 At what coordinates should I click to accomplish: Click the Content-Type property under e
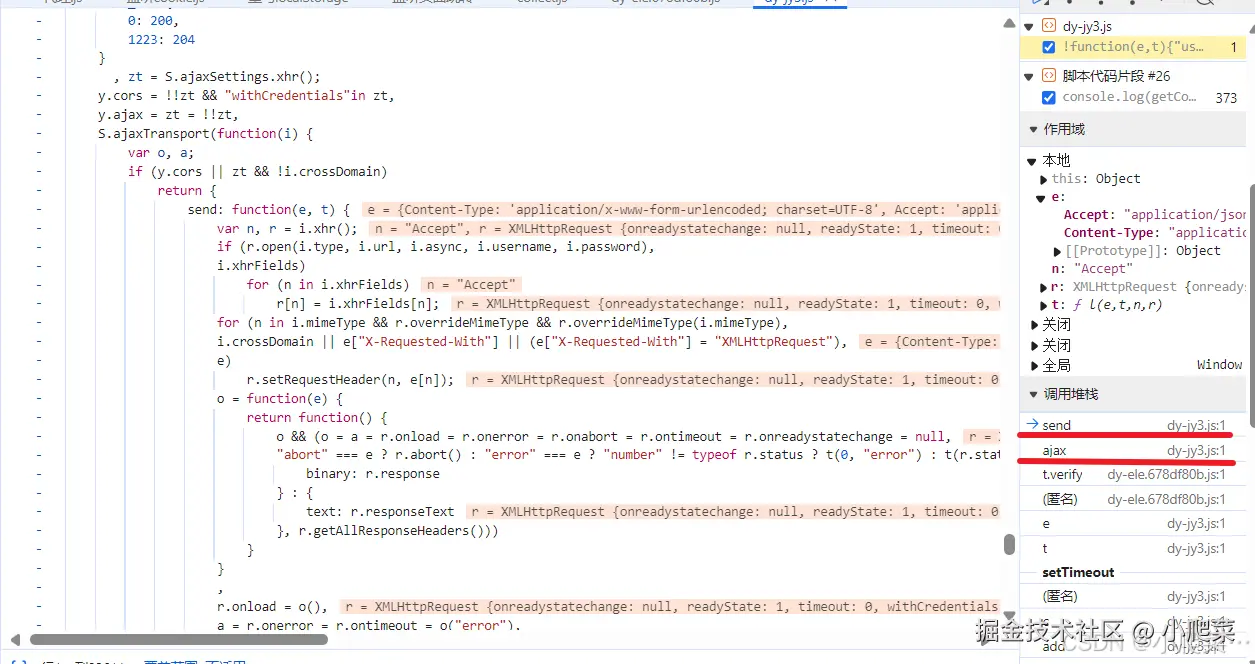point(1155,233)
